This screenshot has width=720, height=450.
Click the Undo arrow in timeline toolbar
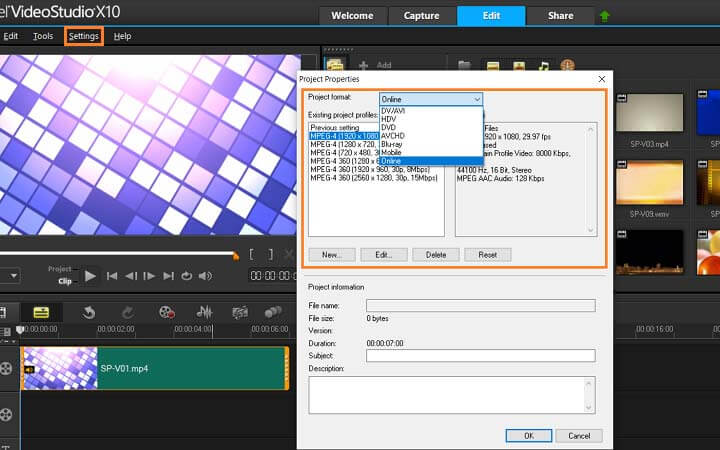coord(89,313)
